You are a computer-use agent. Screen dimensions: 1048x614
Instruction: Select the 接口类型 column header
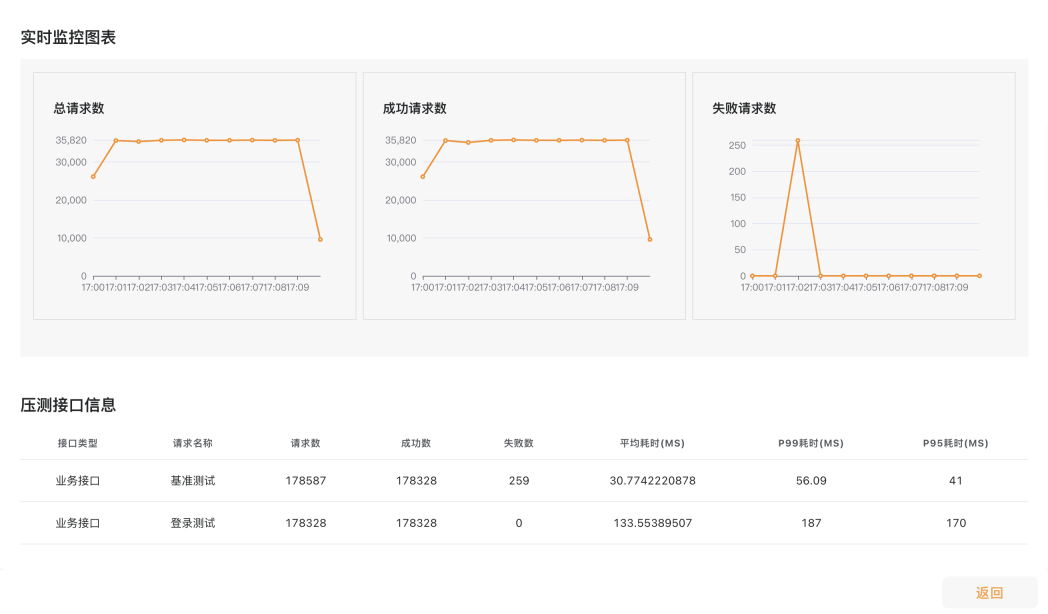[x=78, y=443]
